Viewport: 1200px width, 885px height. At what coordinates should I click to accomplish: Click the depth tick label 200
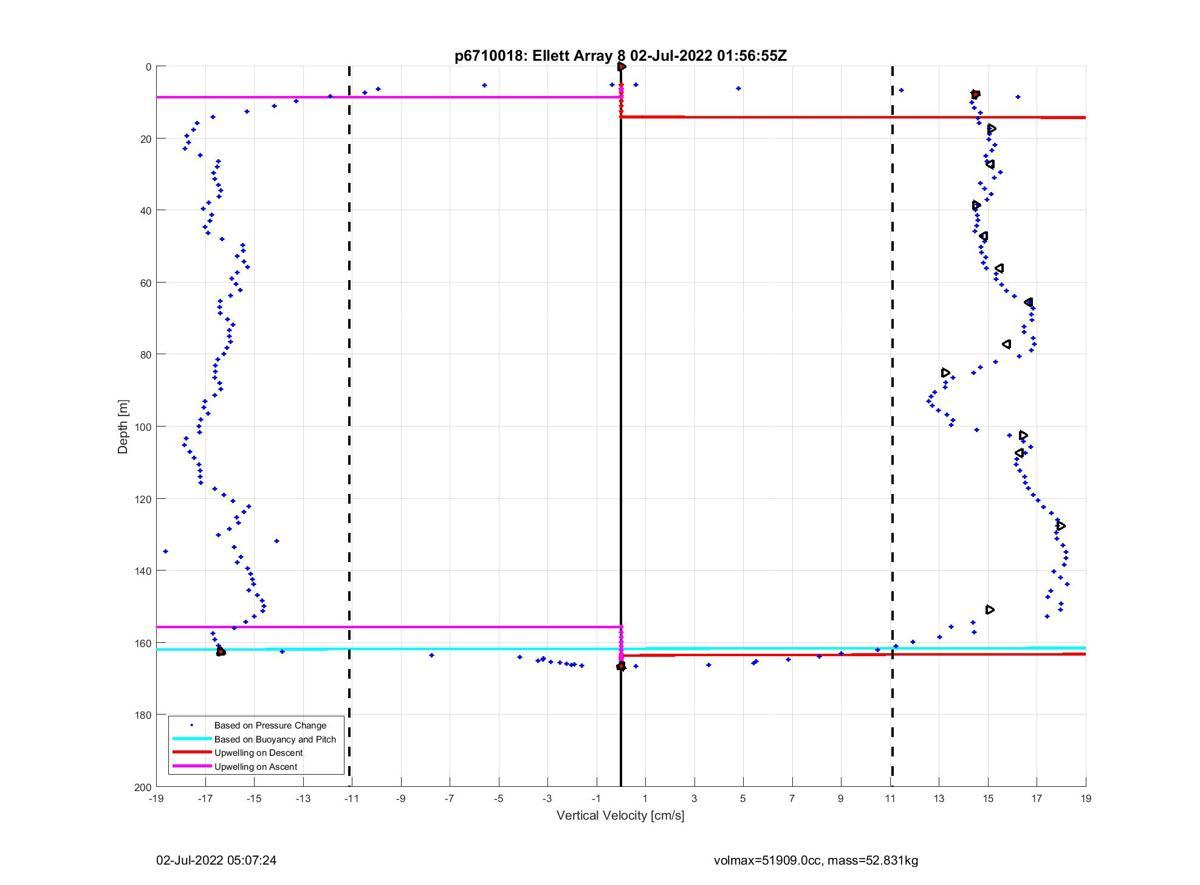[141, 787]
